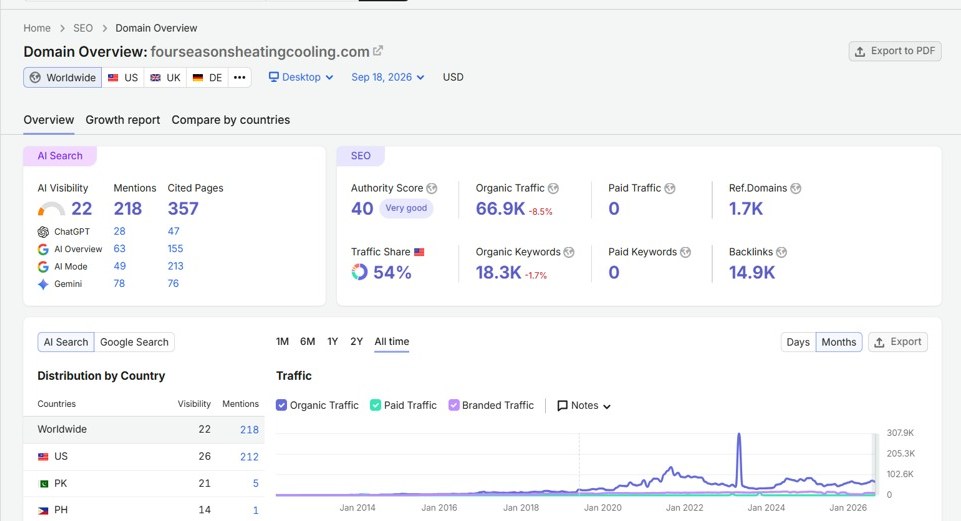Click Organic Keywords info globe icon
Viewport: 961px width, 521px height.
click(x=569, y=252)
